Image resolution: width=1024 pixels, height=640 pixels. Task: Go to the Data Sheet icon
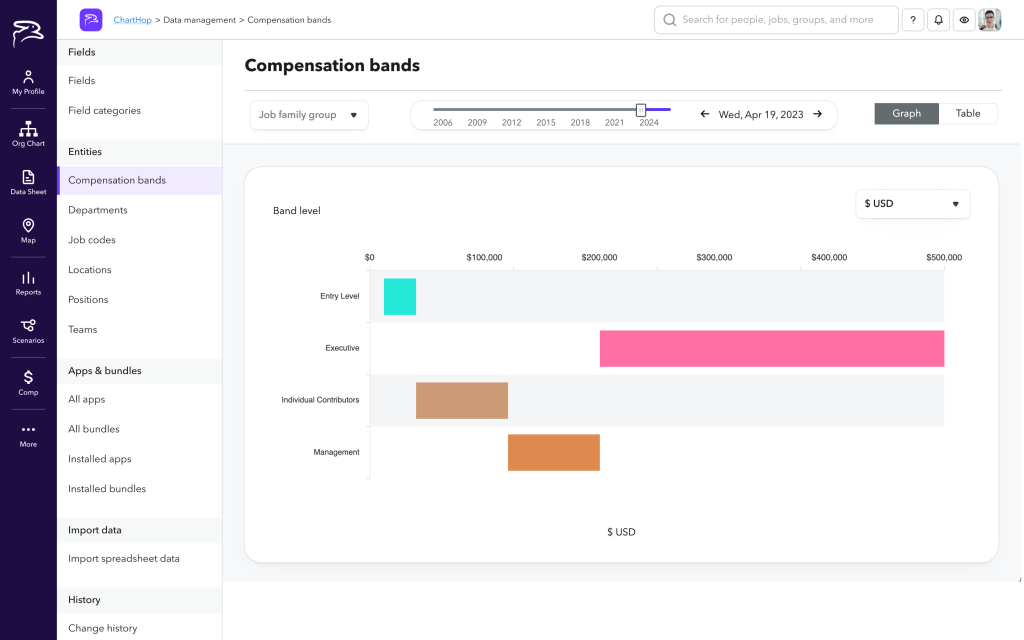(28, 182)
